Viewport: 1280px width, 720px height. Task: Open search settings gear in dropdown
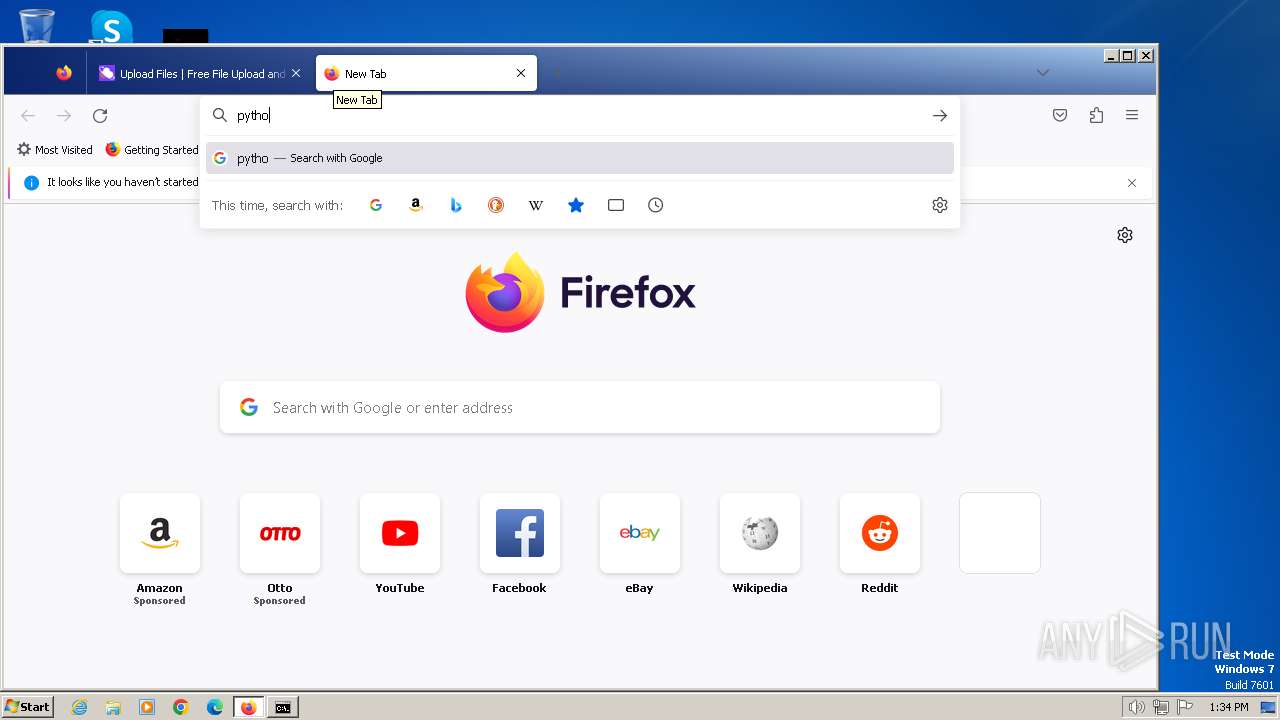coord(940,205)
